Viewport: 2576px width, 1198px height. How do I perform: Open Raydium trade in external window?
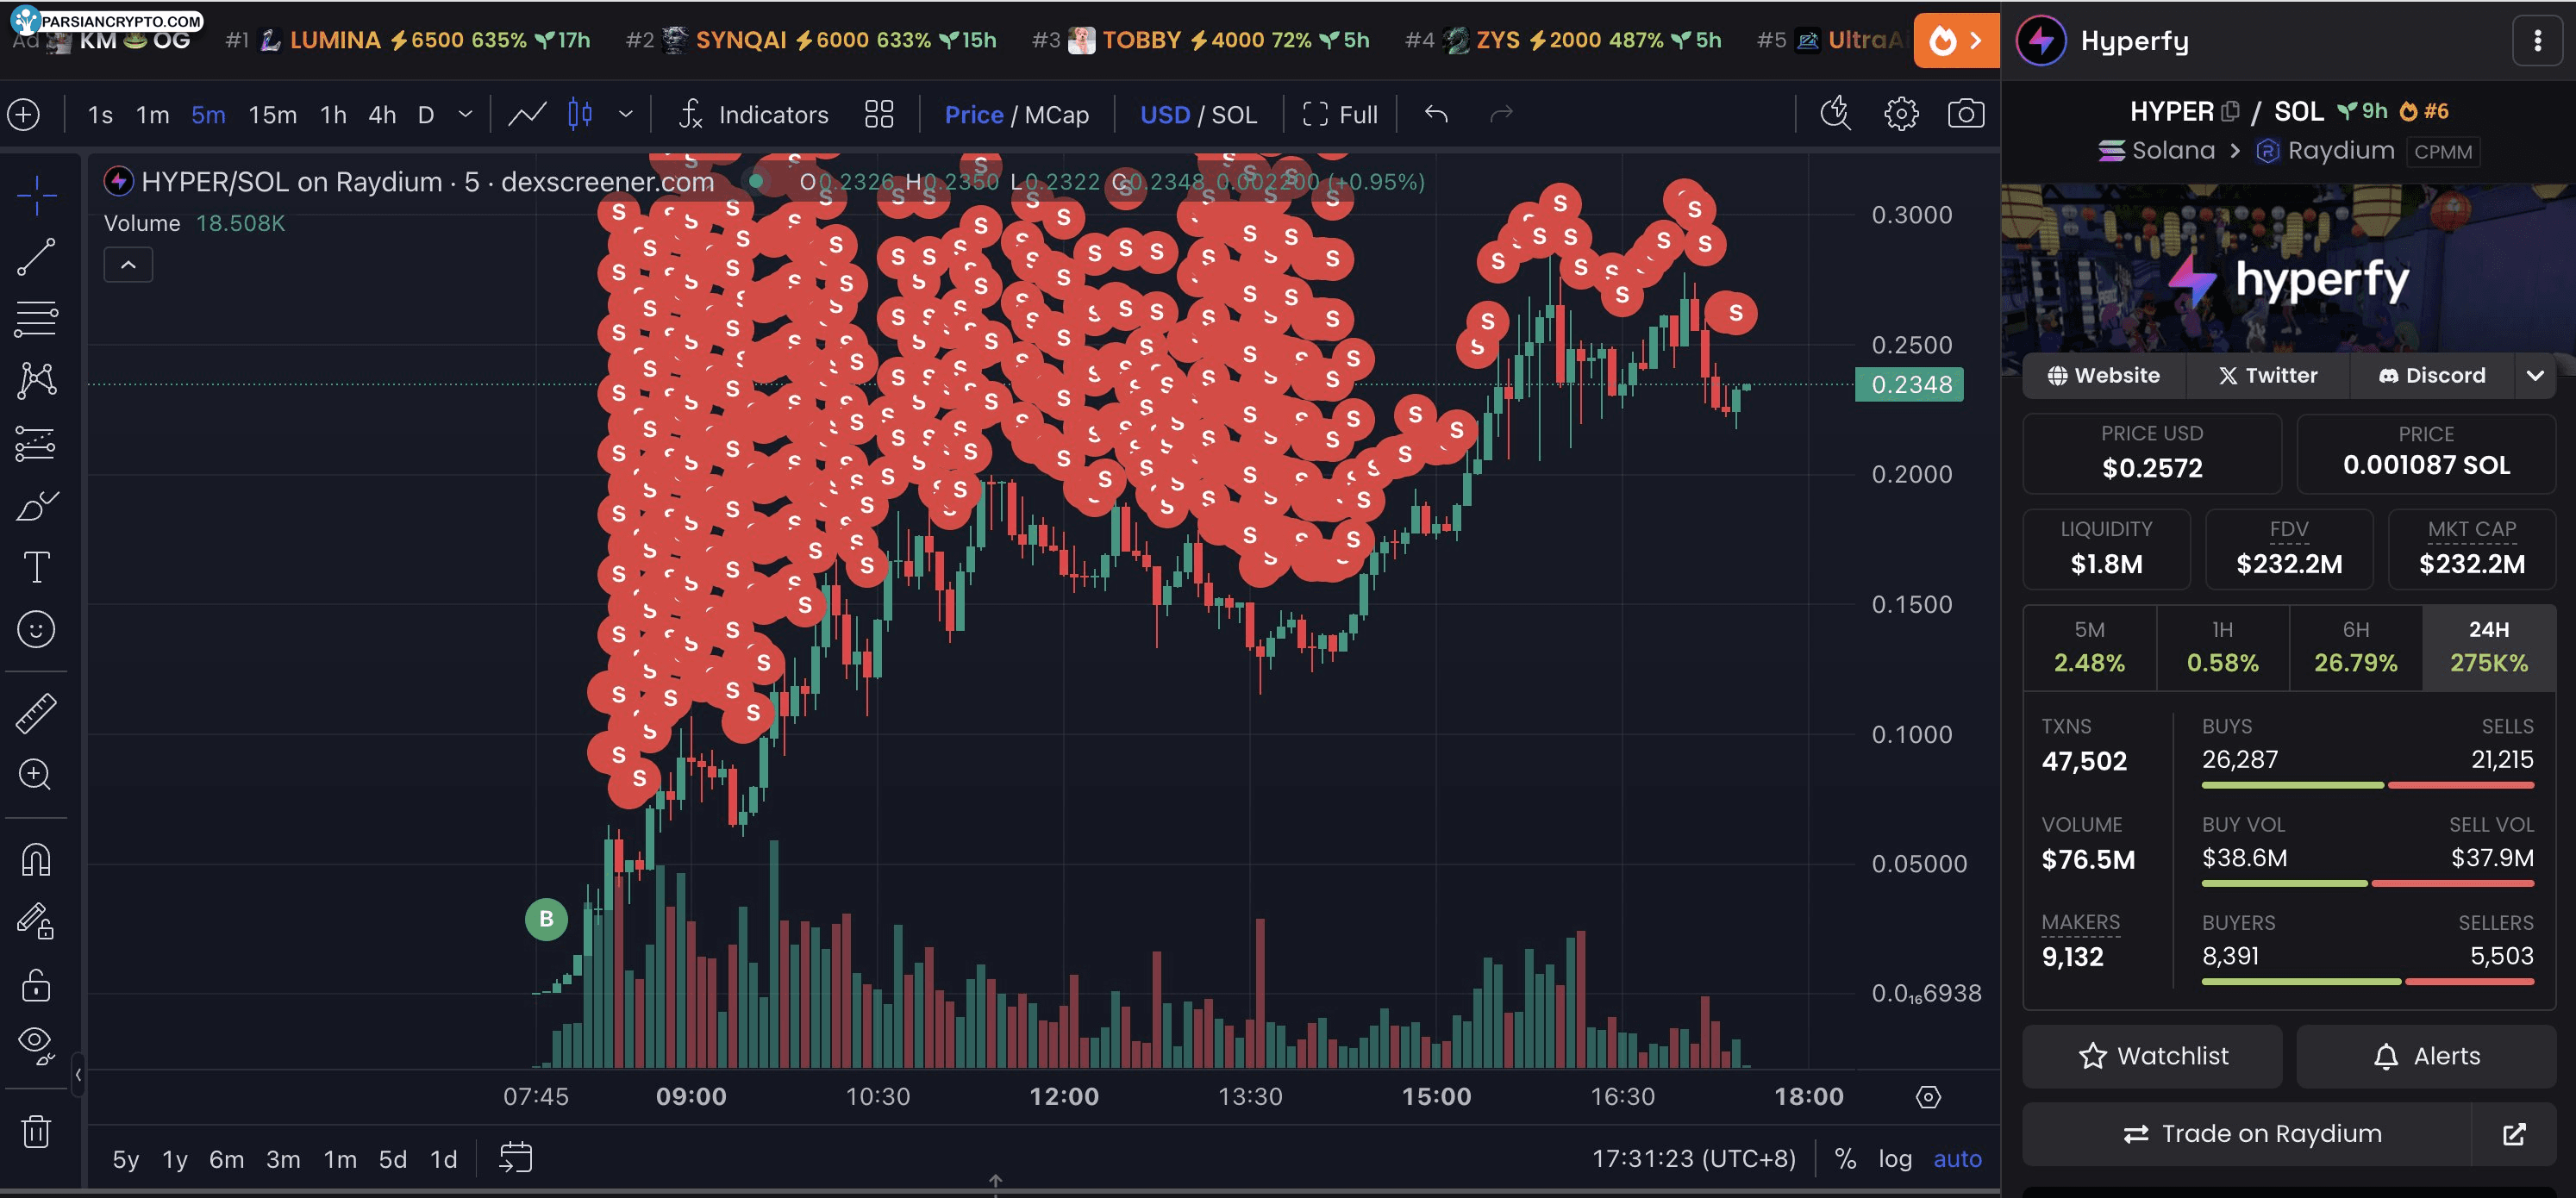(x=2514, y=1134)
